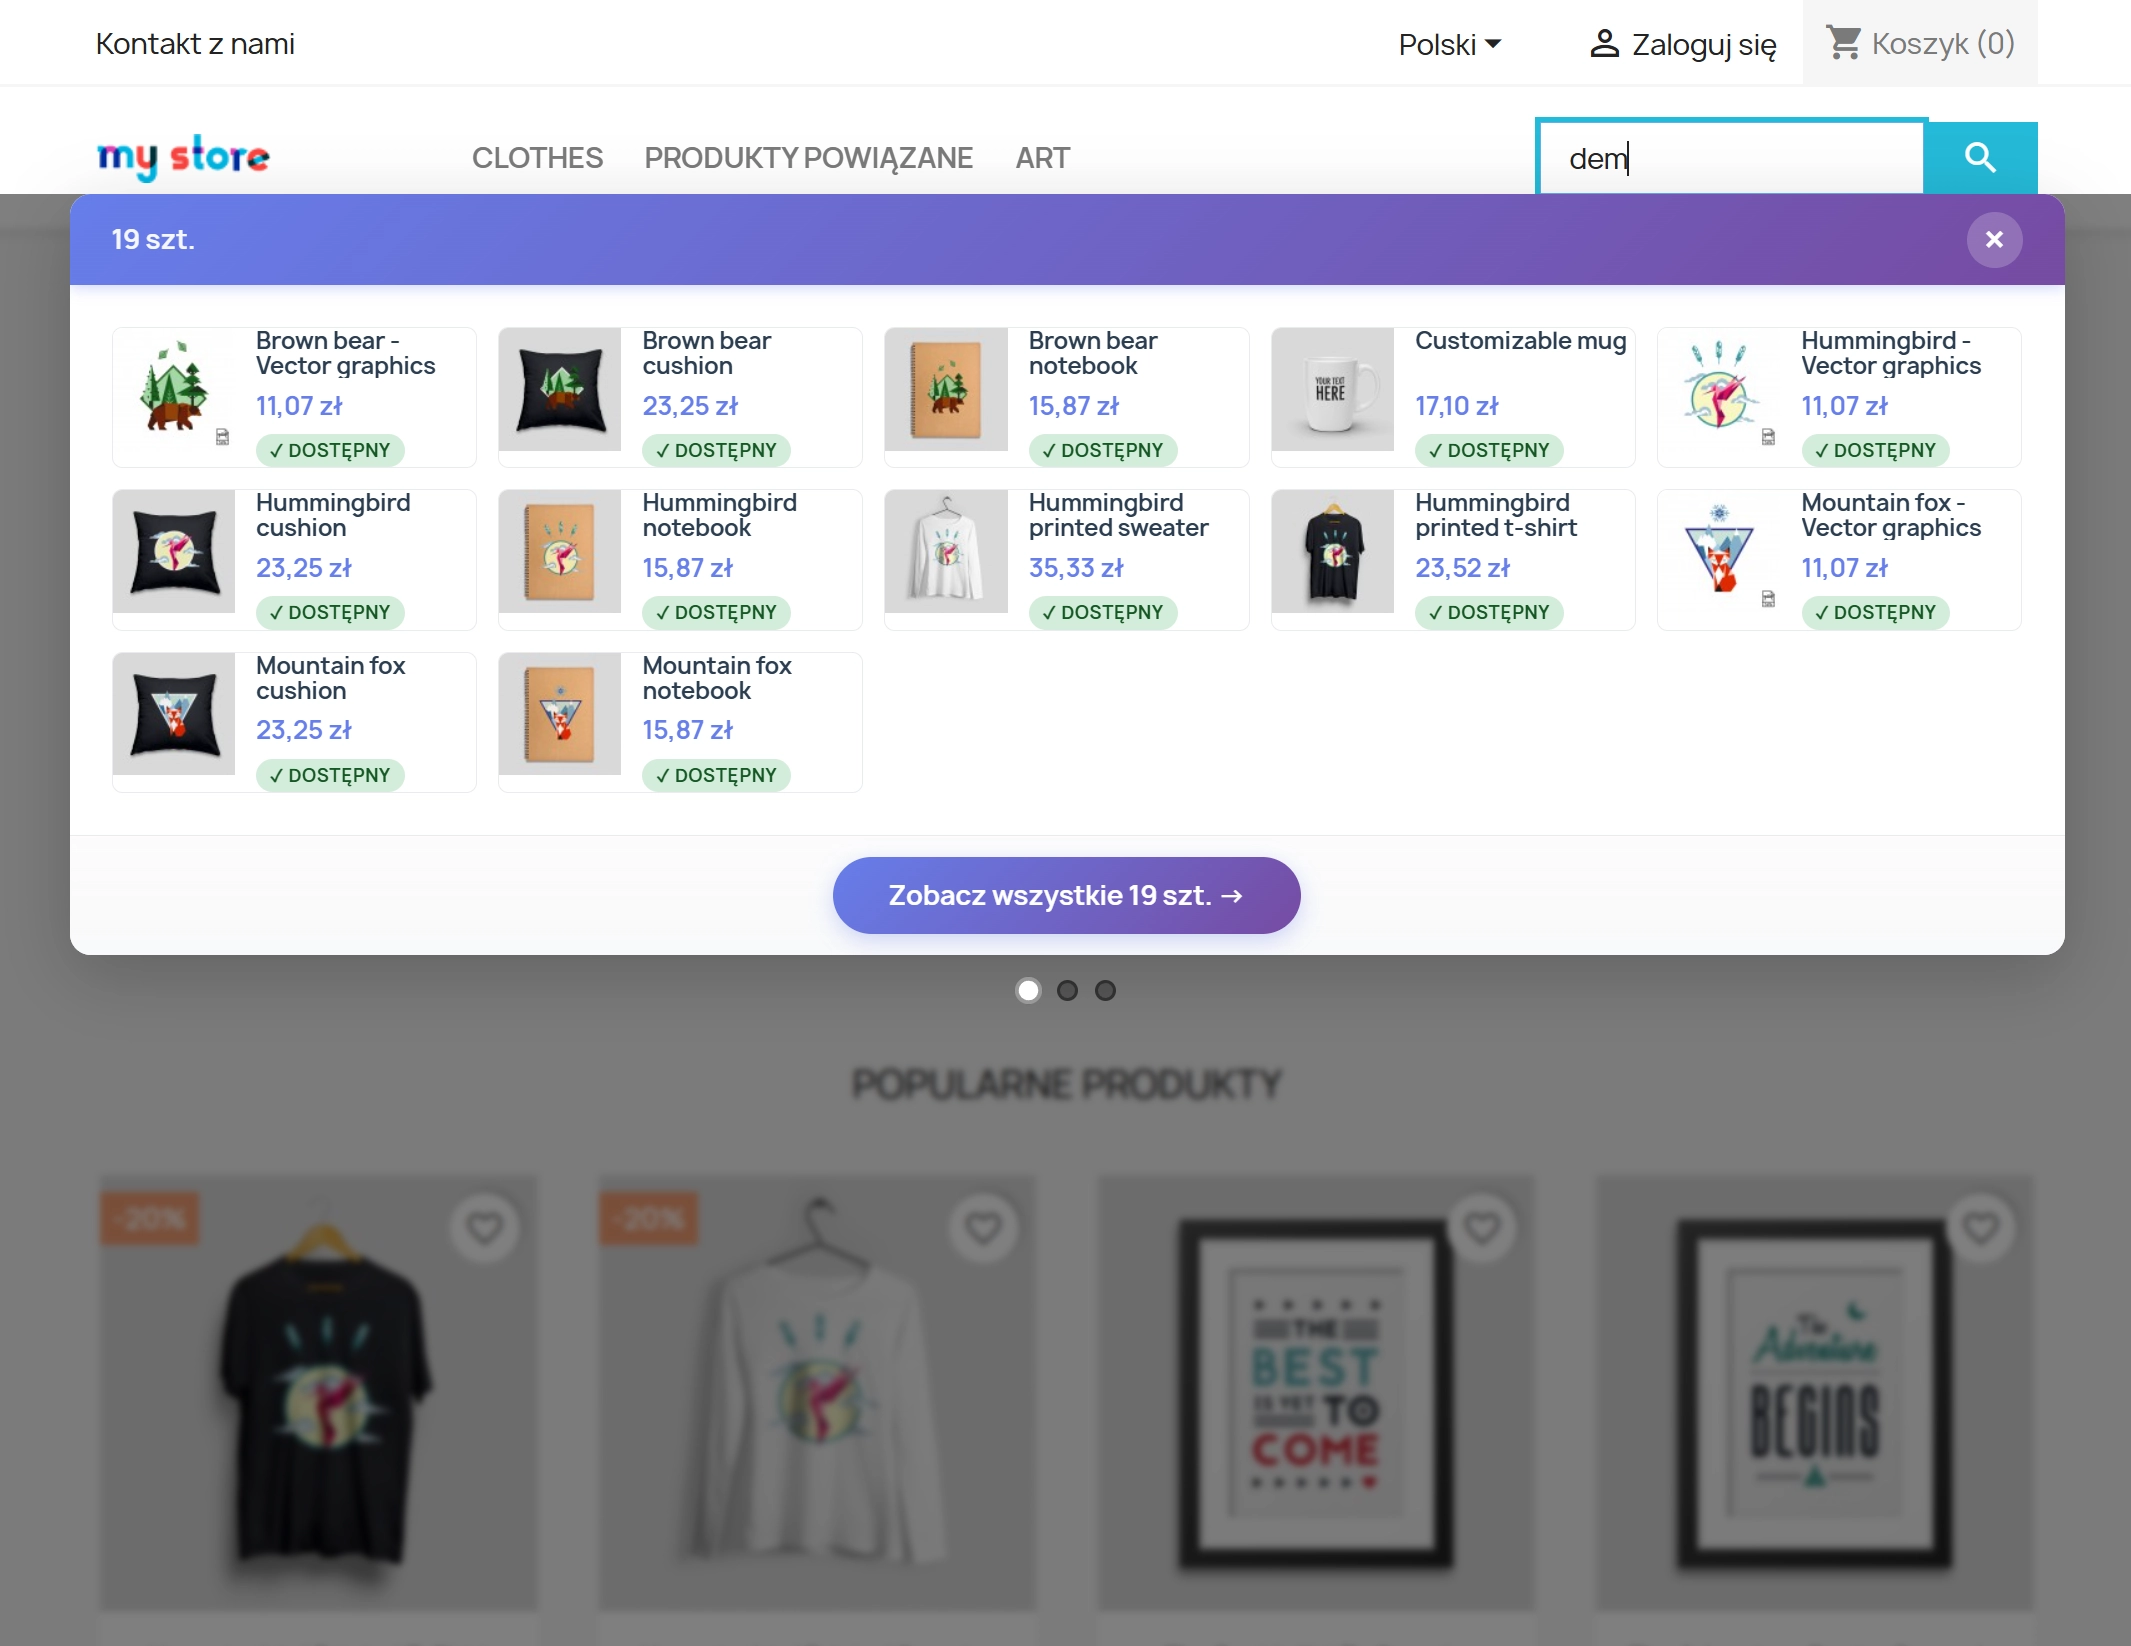Open the Kontakt z nami link

pyautogui.click(x=195, y=42)
